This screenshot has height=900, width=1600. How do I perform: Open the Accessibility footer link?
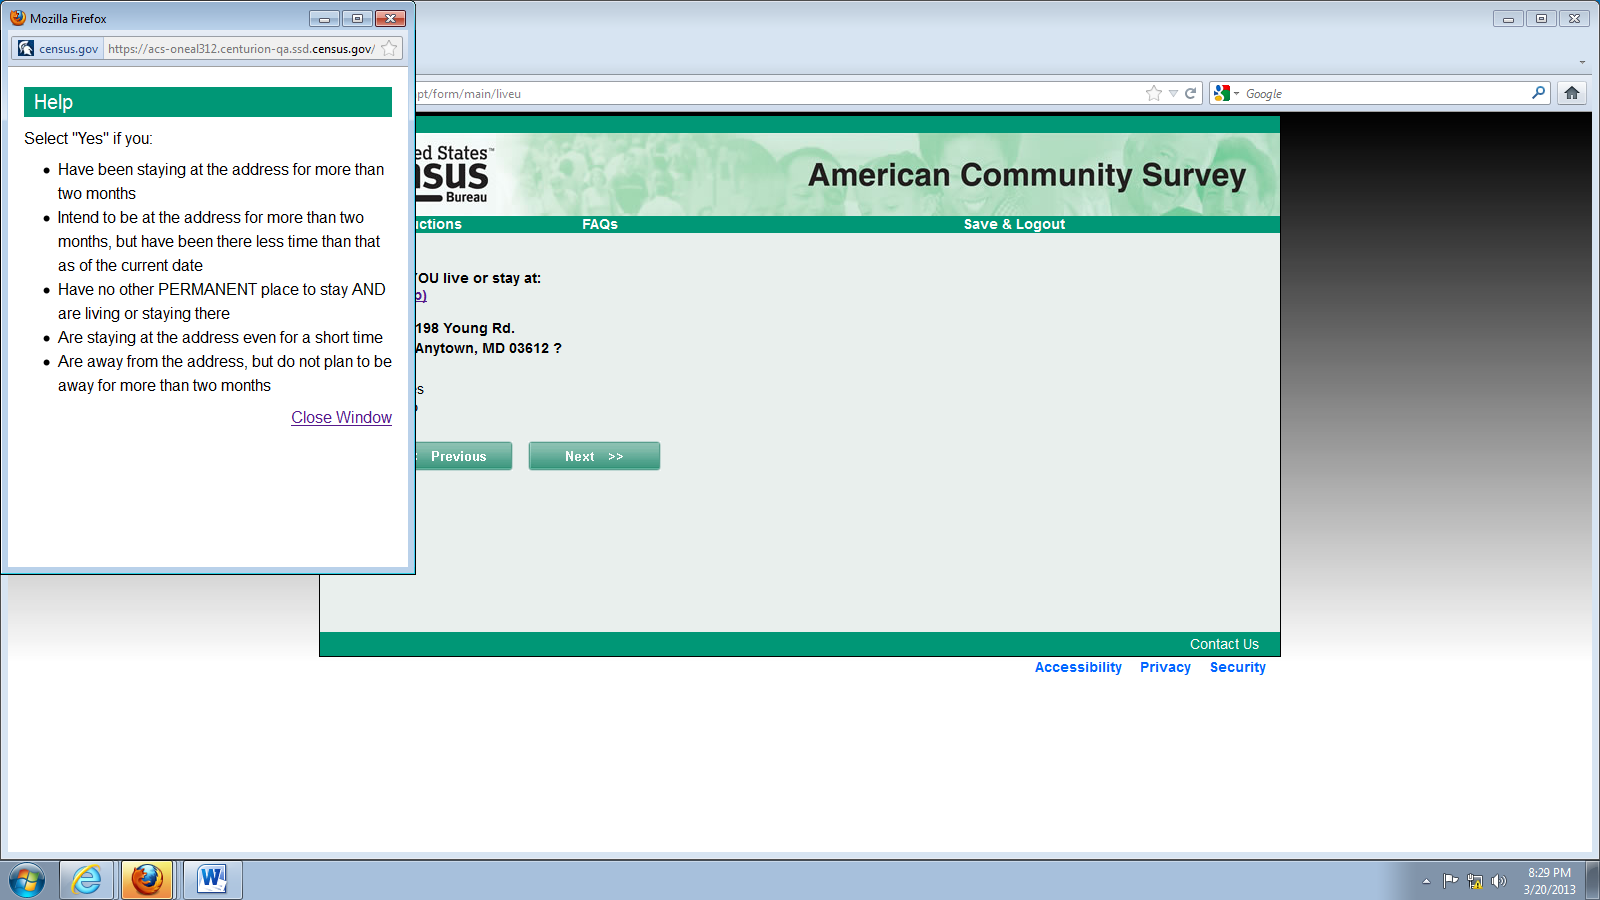point(1078,667)
